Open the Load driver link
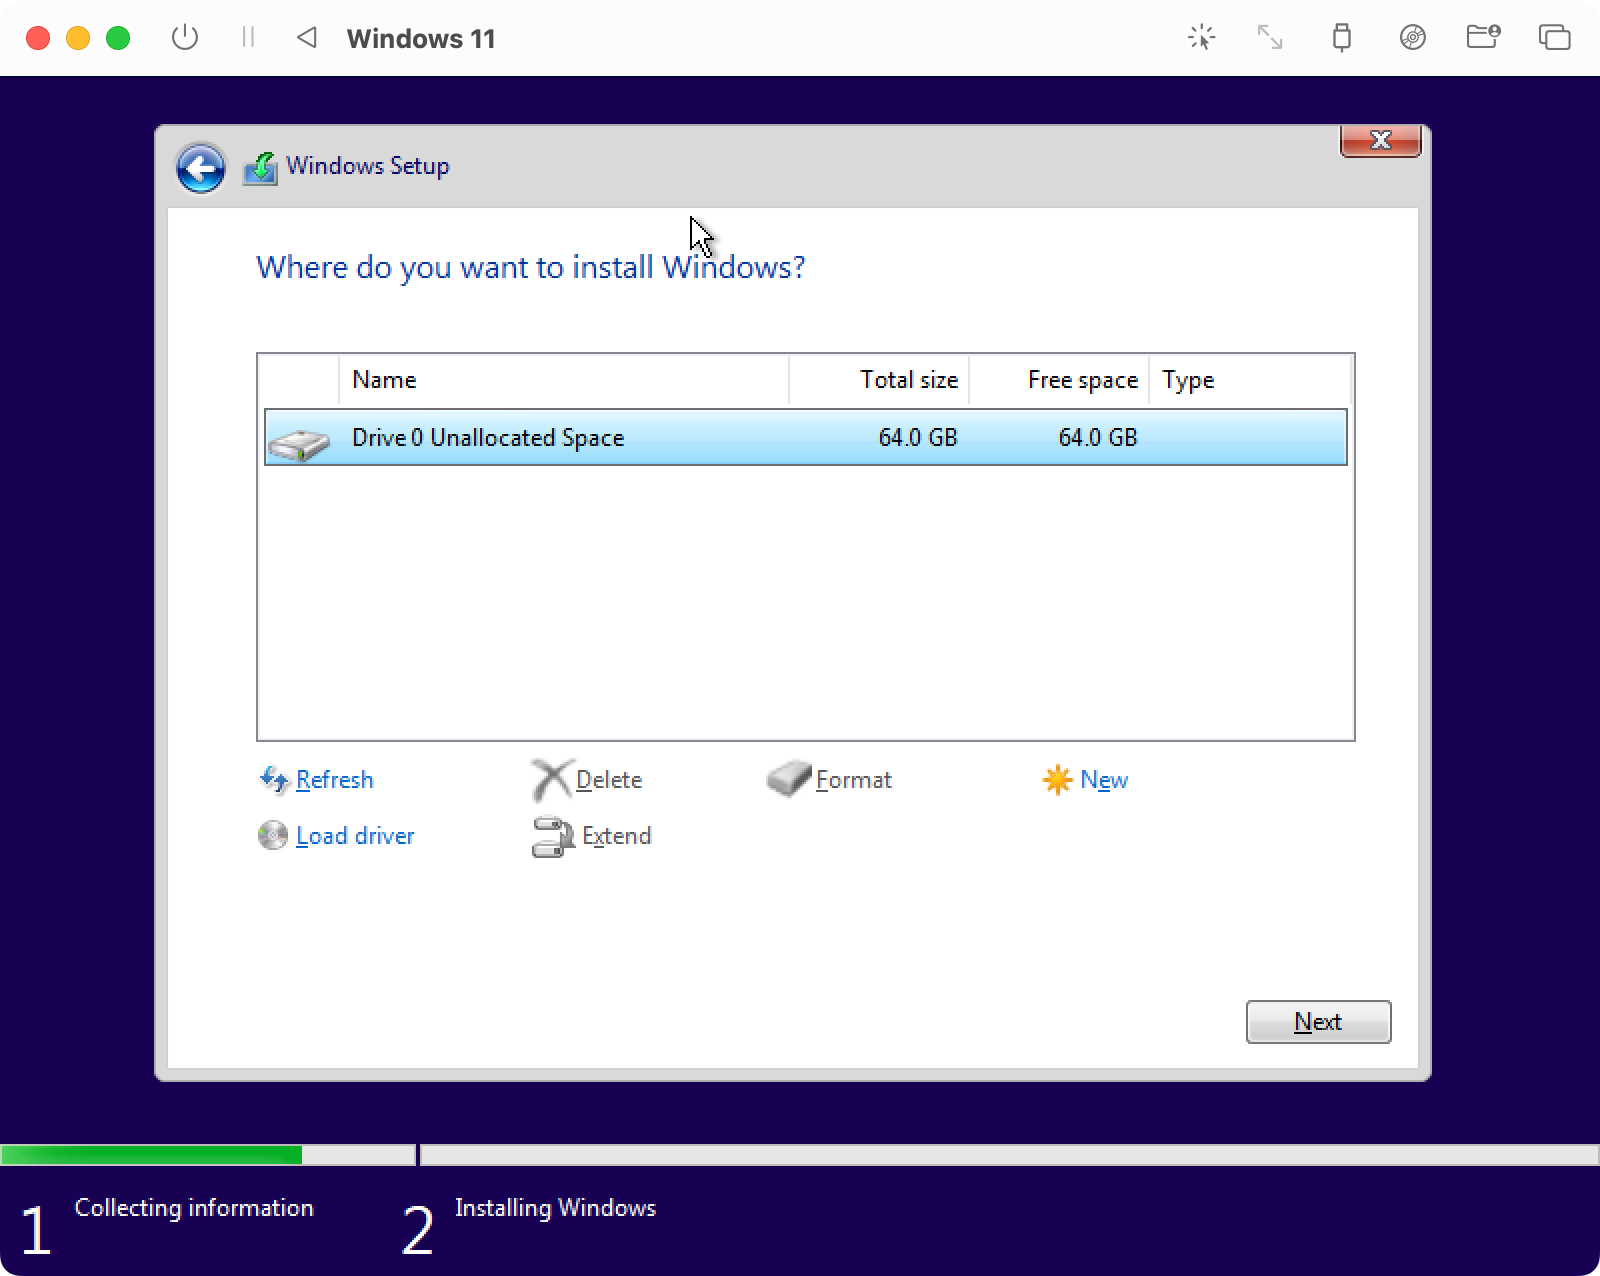The height and width of the screenshot is (1276, 1600). point(353,835)
